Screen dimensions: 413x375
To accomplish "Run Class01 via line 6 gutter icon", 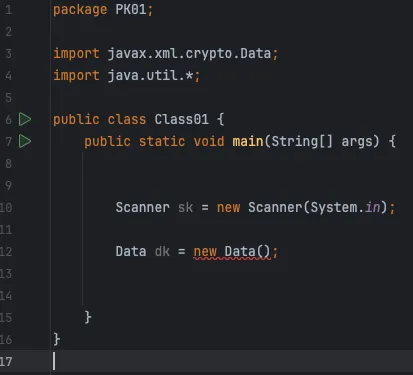I will (x=25, y=119).
